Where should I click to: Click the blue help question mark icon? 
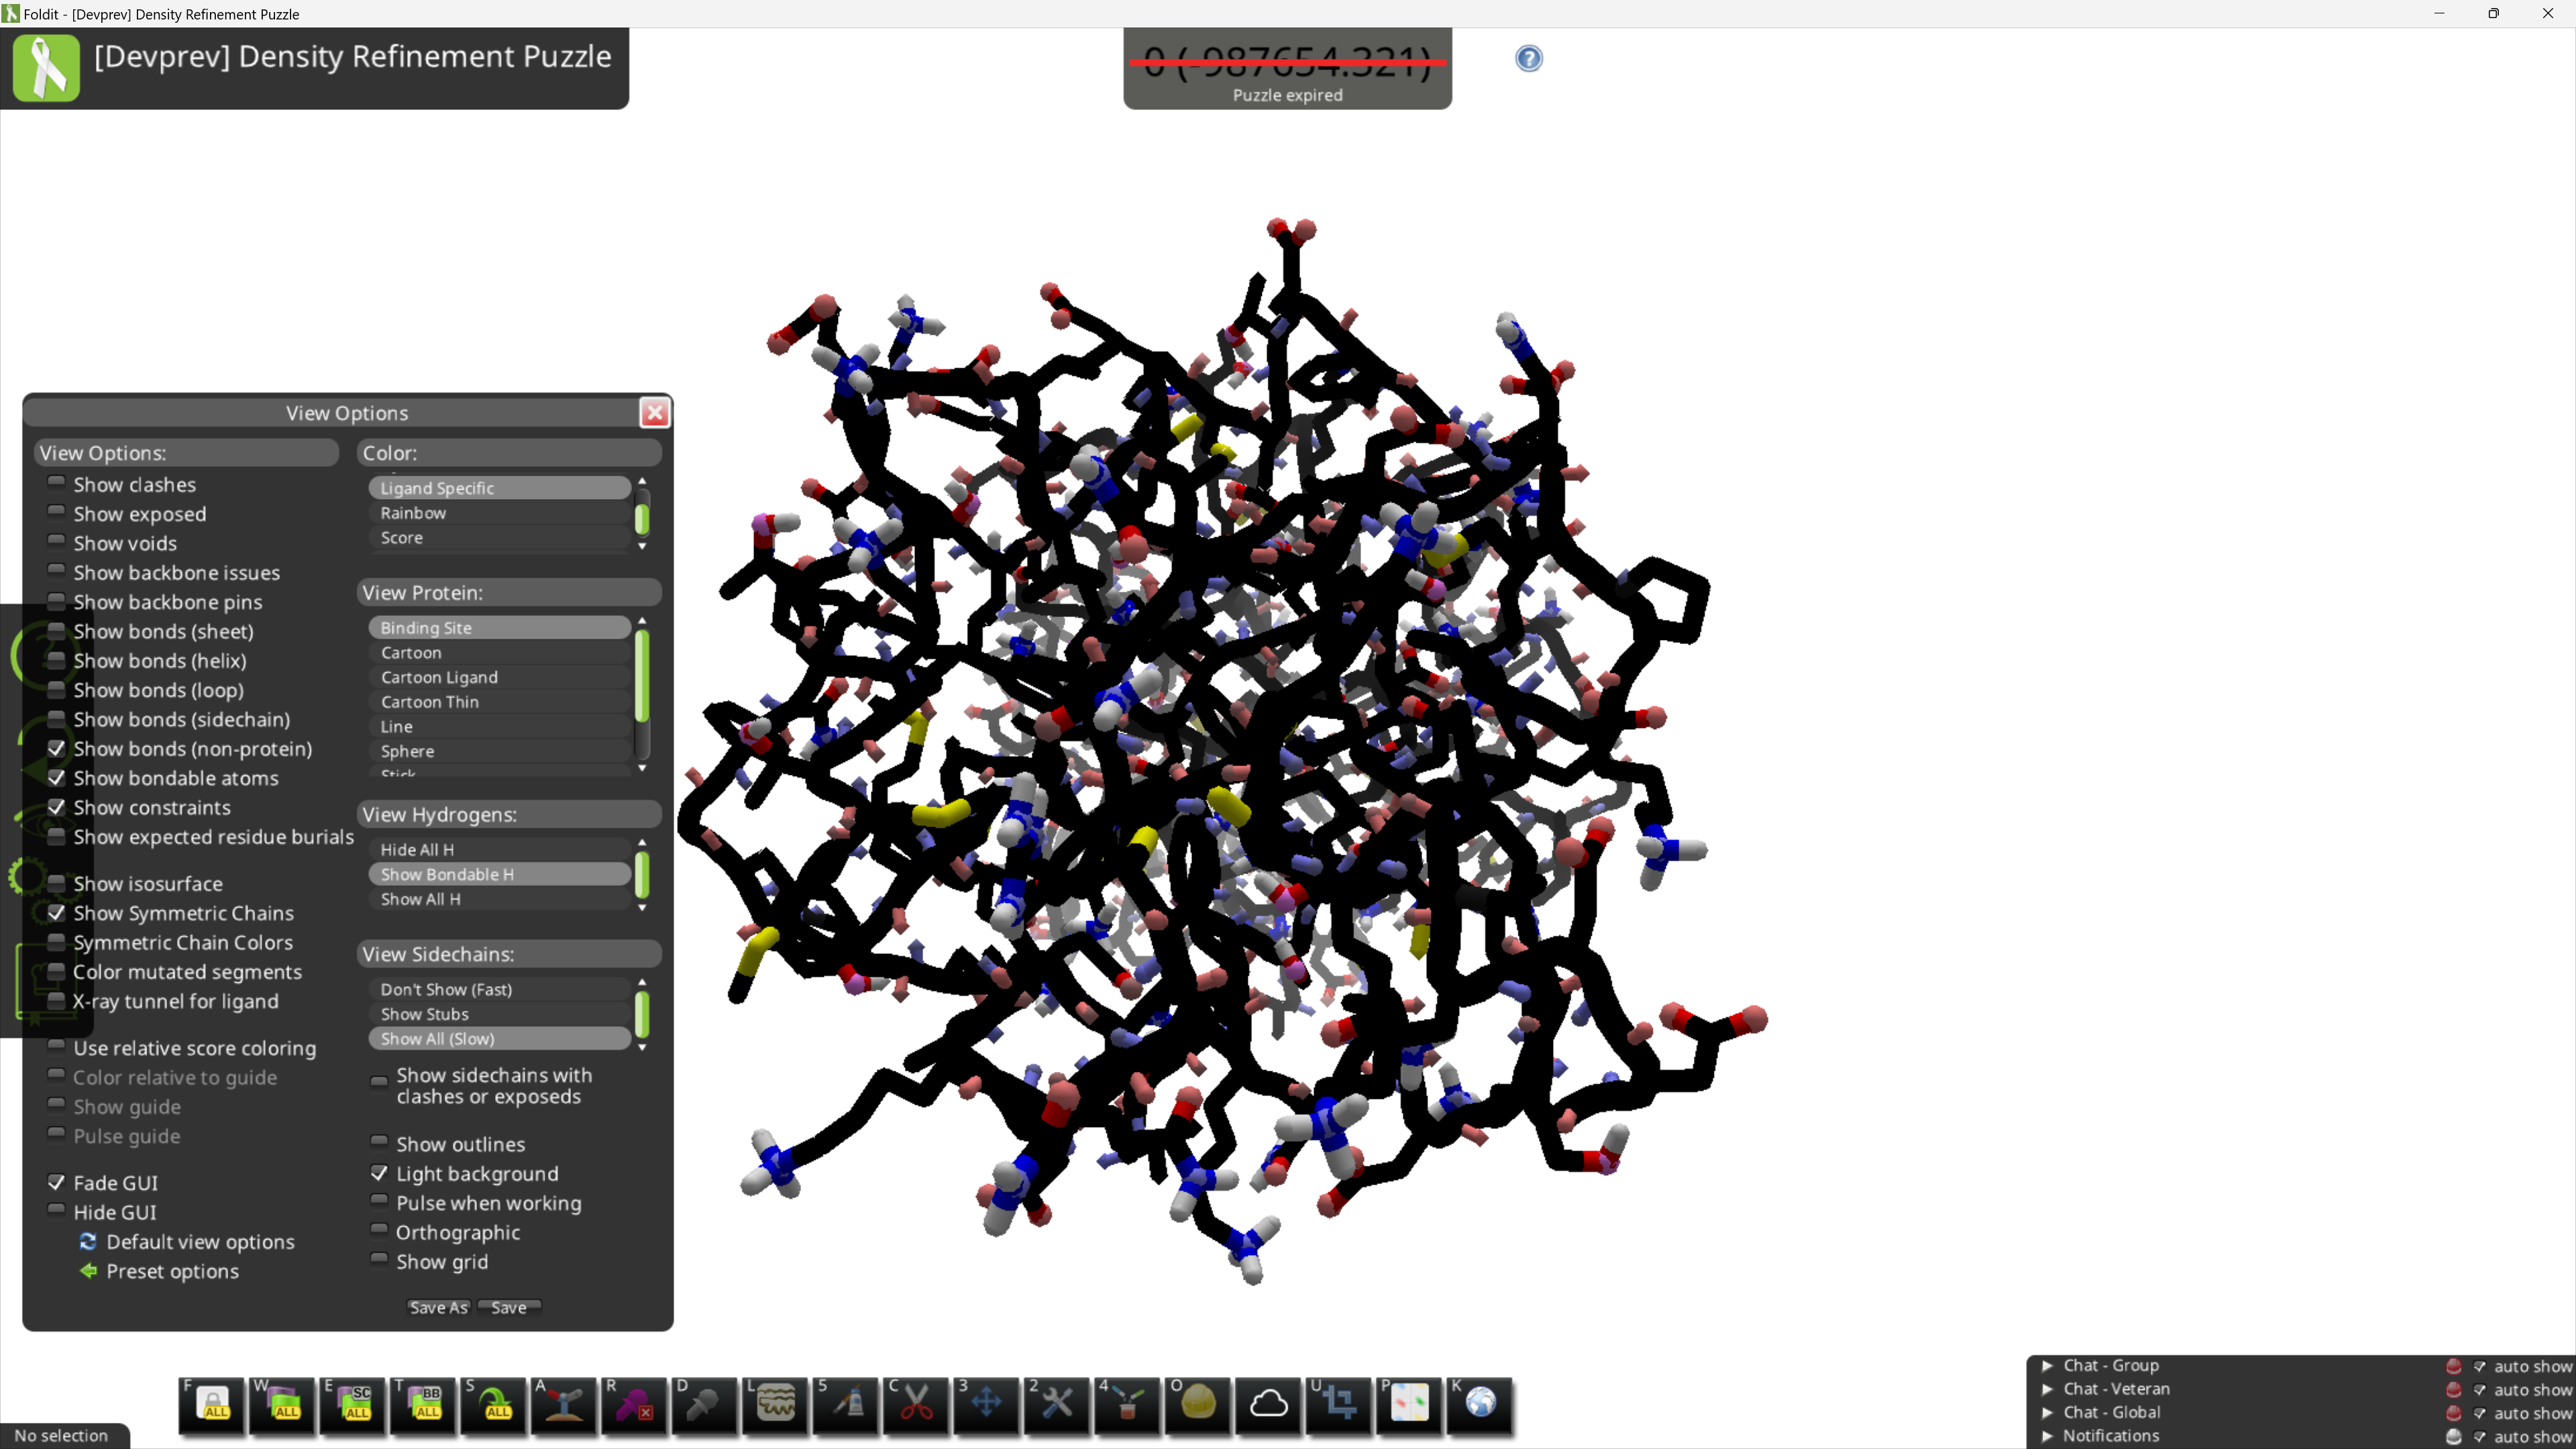[x=1528, y=59]
